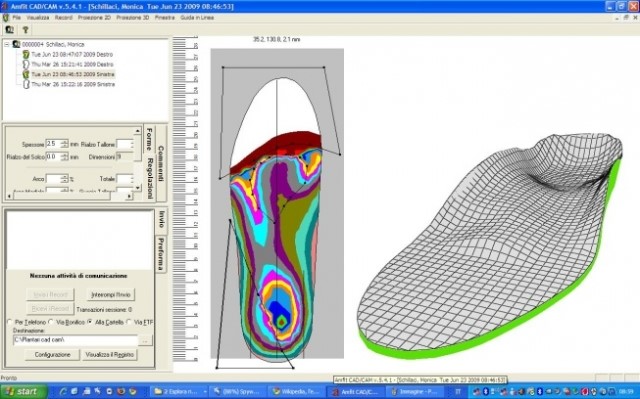
Task: Click the settings panel scroll-up arrow
Action: [138, 131]
